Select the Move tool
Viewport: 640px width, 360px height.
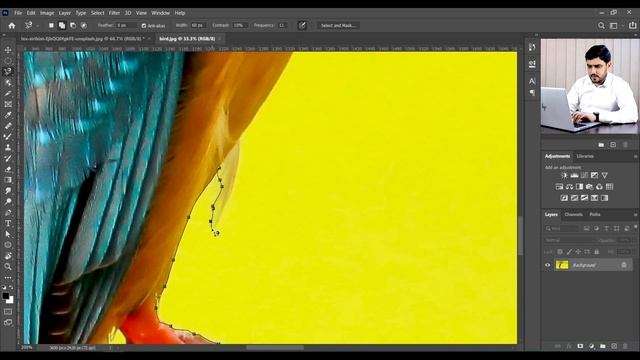click(8, 50)
